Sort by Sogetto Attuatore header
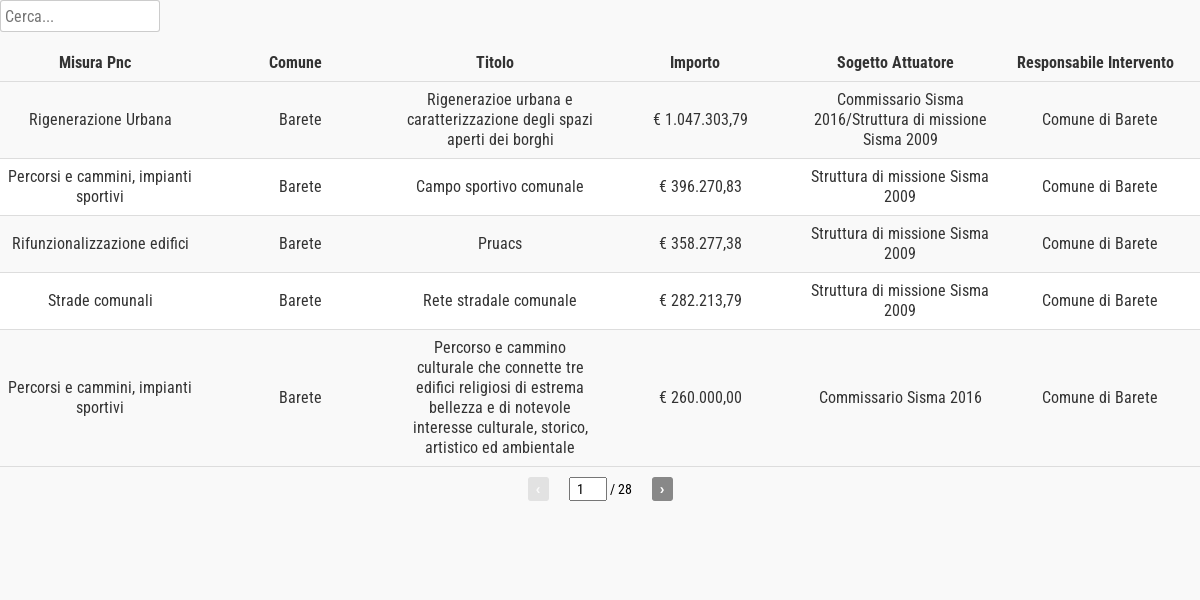This screenshot has width=1200, height=600. tap(895, 62)
